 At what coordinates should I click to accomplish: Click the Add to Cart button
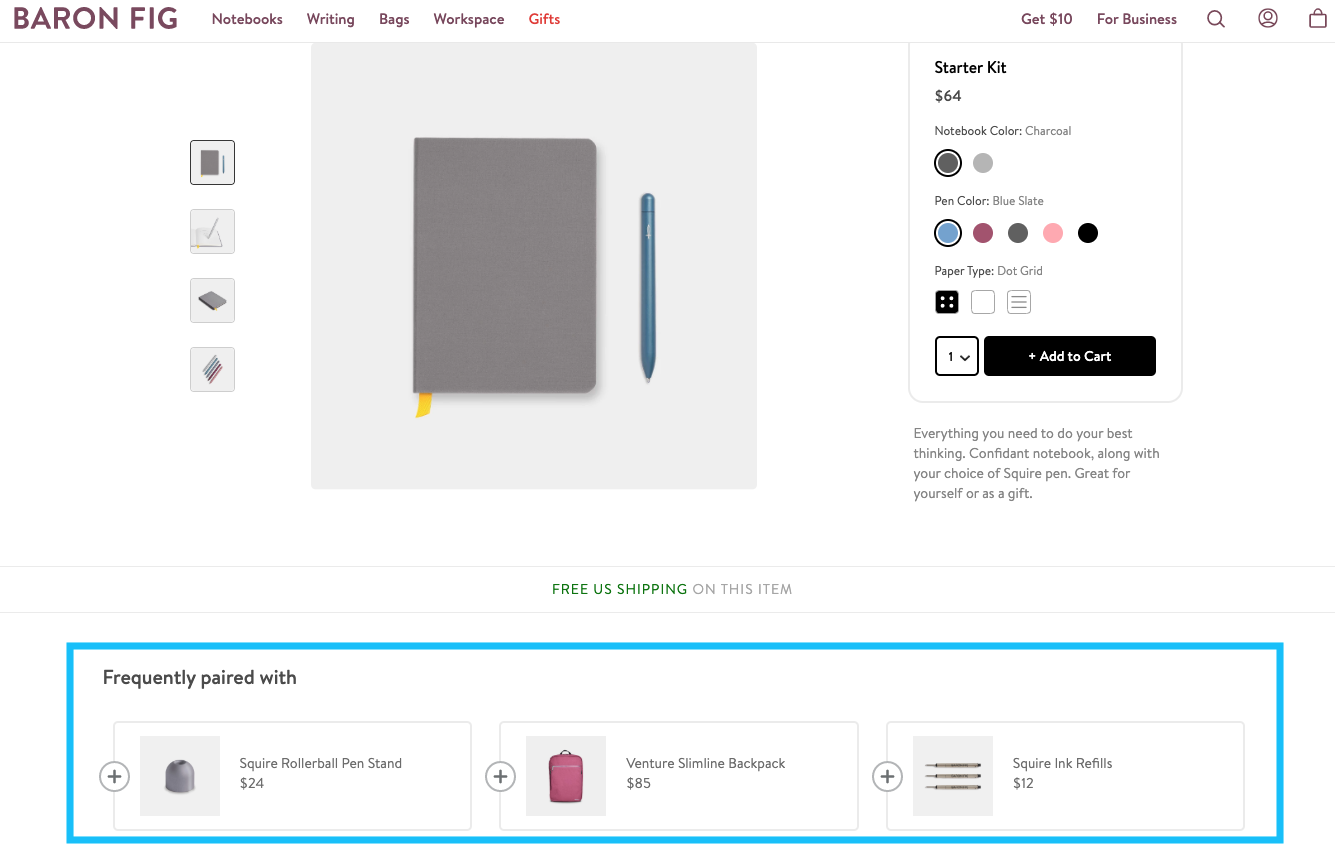point(1069,356)
